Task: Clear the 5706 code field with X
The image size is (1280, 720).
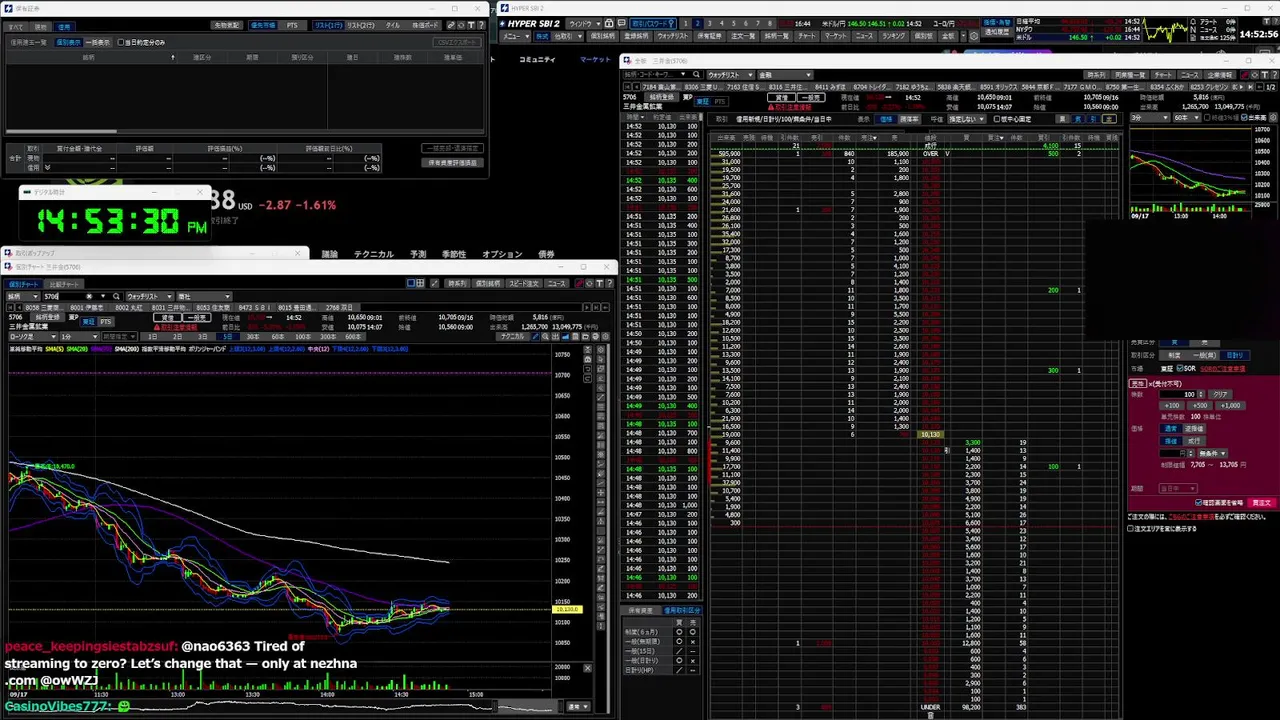Action: [x=89, y=296]
